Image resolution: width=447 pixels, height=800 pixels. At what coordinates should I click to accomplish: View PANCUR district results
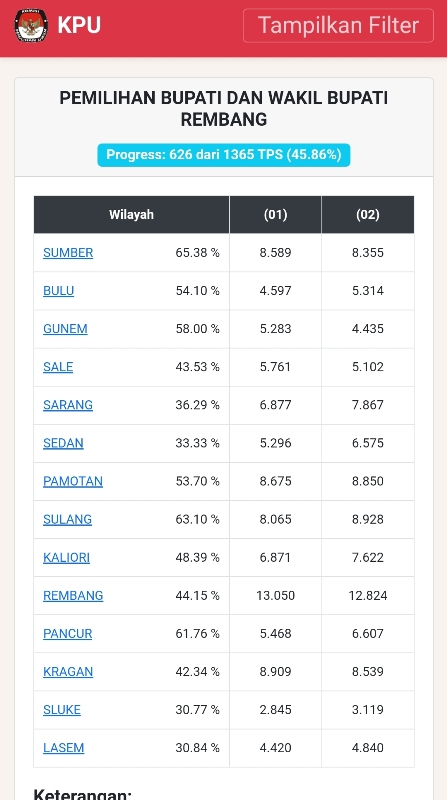68,633
